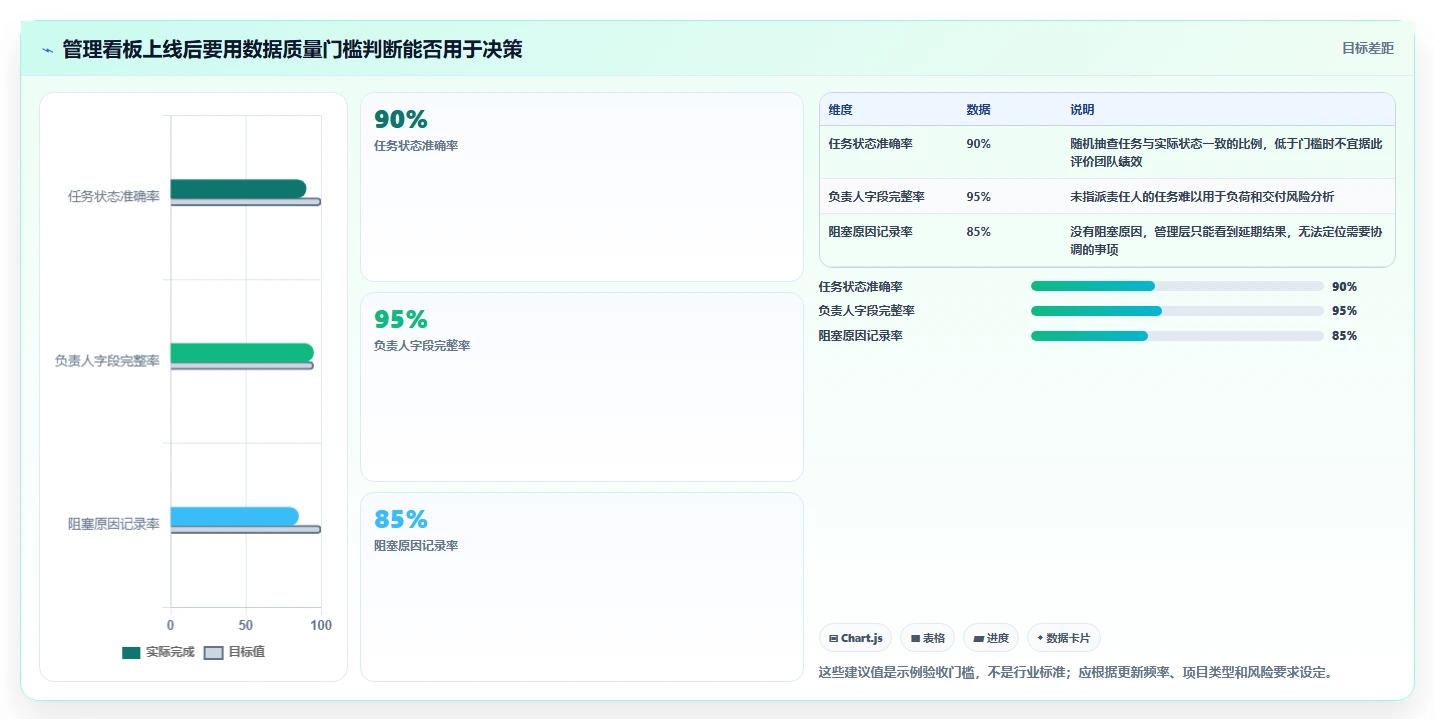
Task: Click the green 负责人字段完整率 actual bar
Action: click(242, 352)
